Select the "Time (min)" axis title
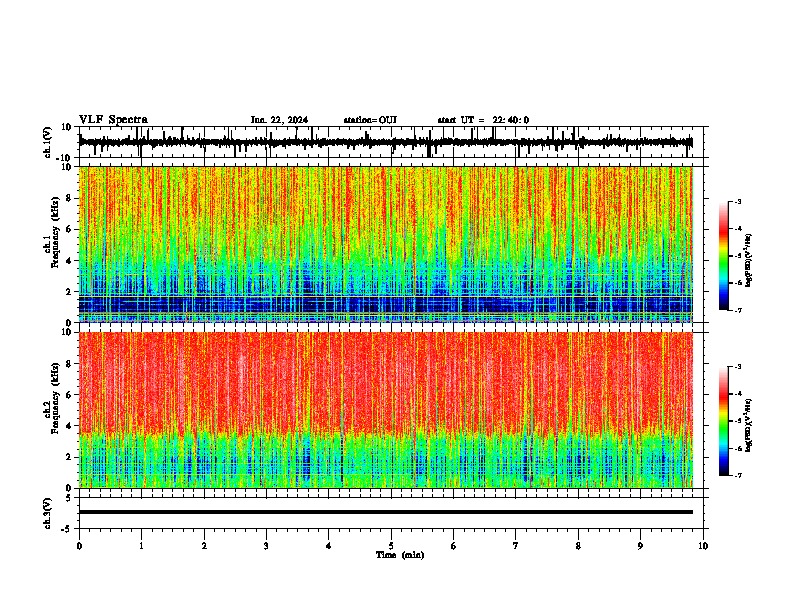792x612 pixels. coord(400,555)
